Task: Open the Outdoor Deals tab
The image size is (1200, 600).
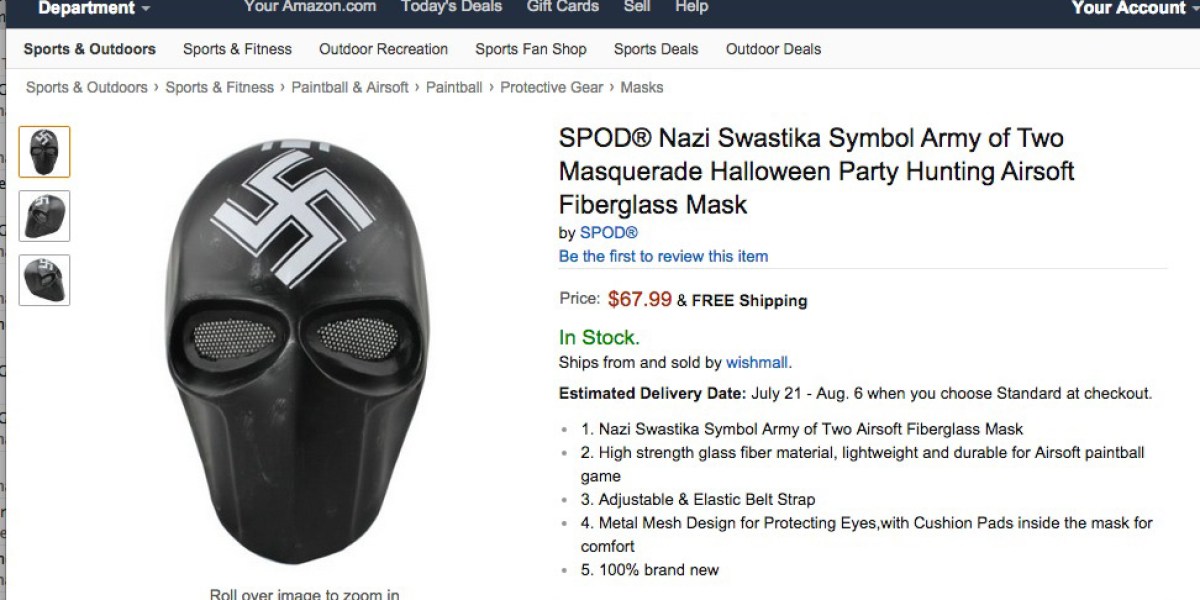Action: [773, 49]
